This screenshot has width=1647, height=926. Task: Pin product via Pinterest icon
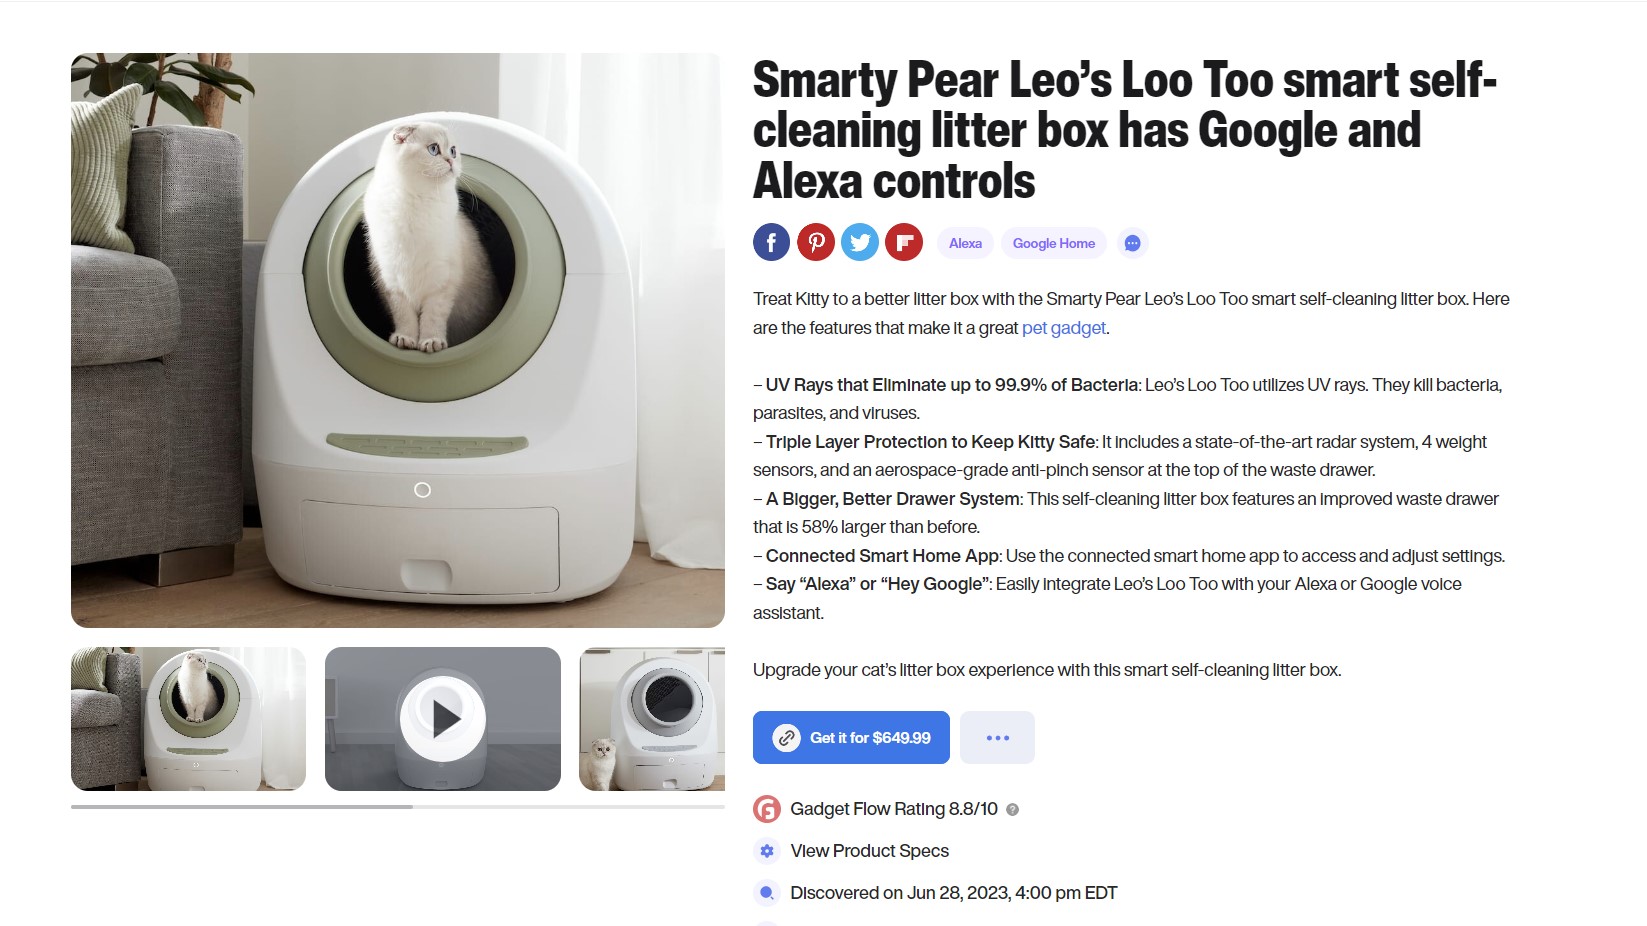[x=816, y=242]
